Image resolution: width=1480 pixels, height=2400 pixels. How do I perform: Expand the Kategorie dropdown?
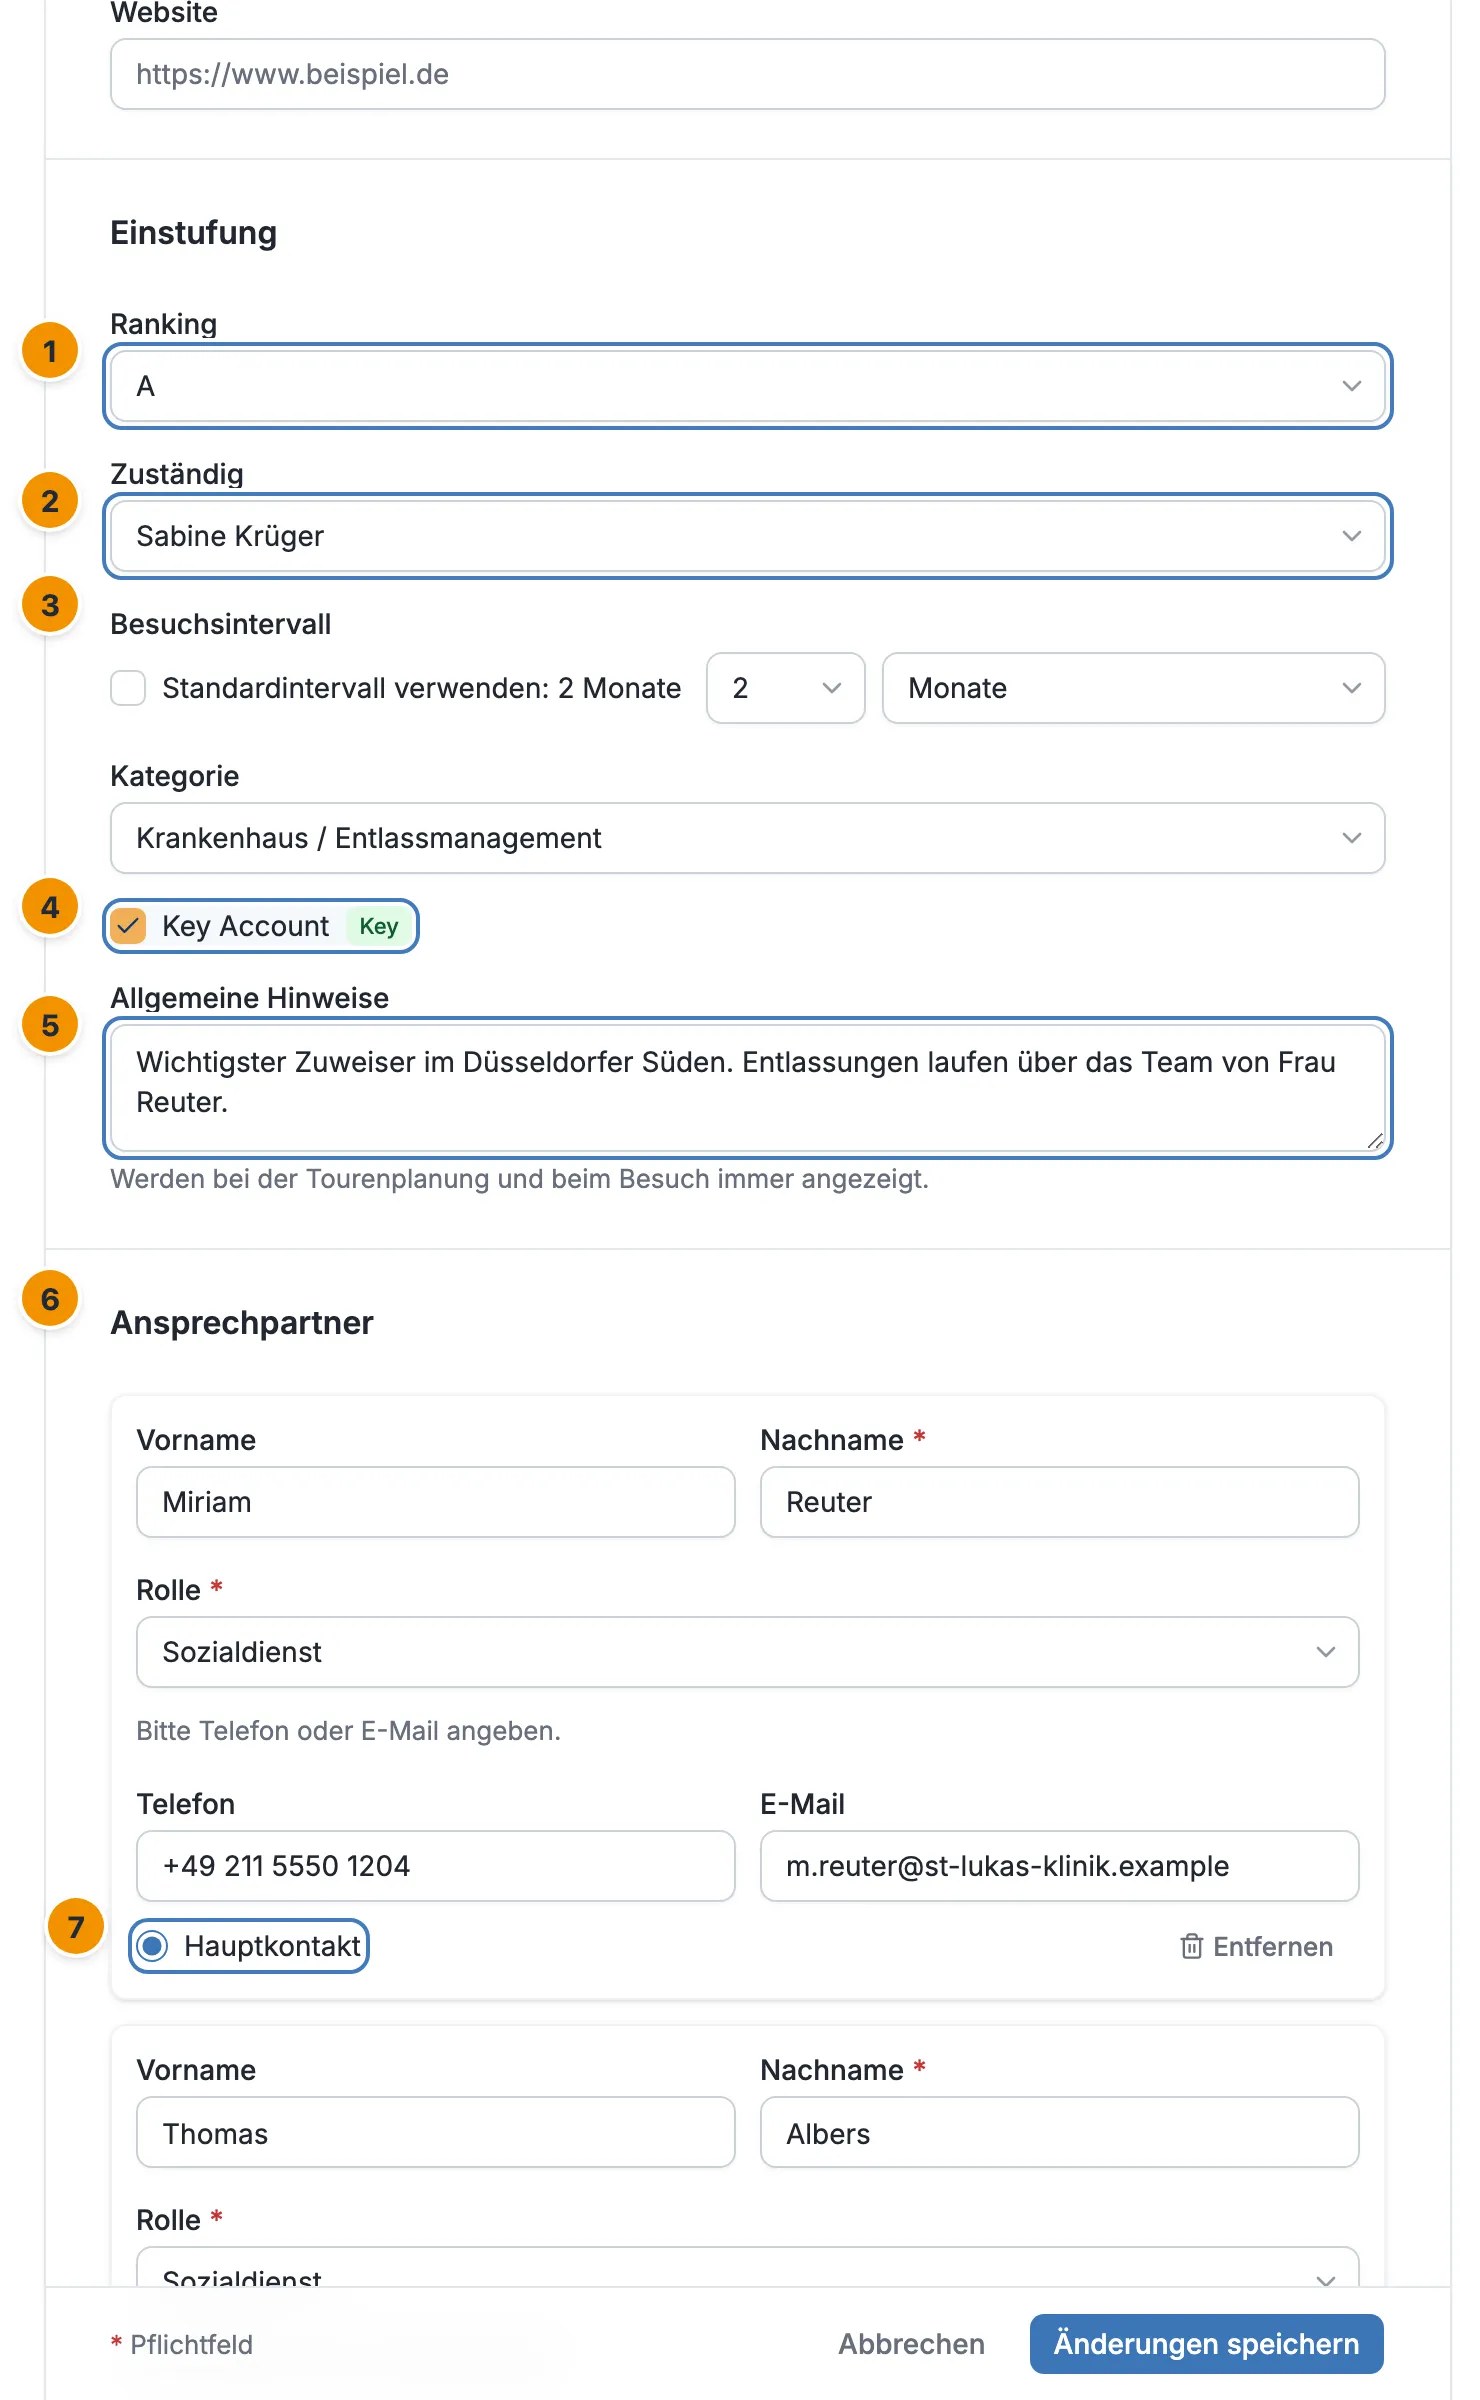coord(748,838)
